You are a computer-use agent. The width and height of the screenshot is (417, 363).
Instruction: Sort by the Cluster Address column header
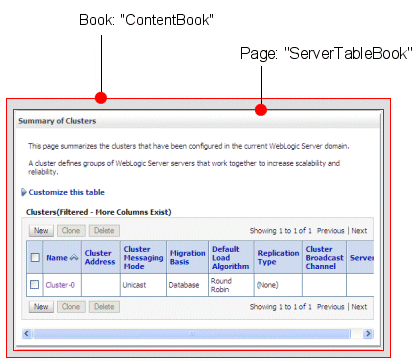click(100, 257)
